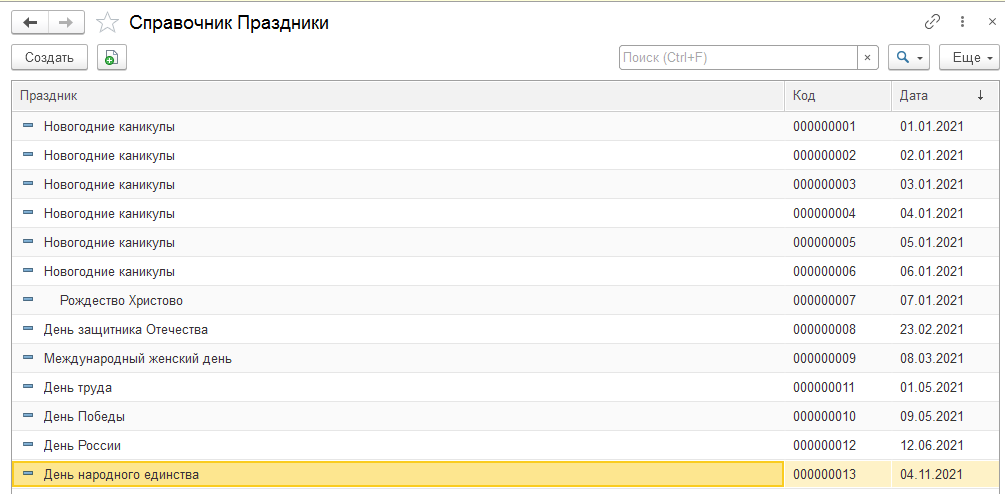This screenshot has height=494, width=1005.
Task: Clear the search field with X
Action: point(868,57)
